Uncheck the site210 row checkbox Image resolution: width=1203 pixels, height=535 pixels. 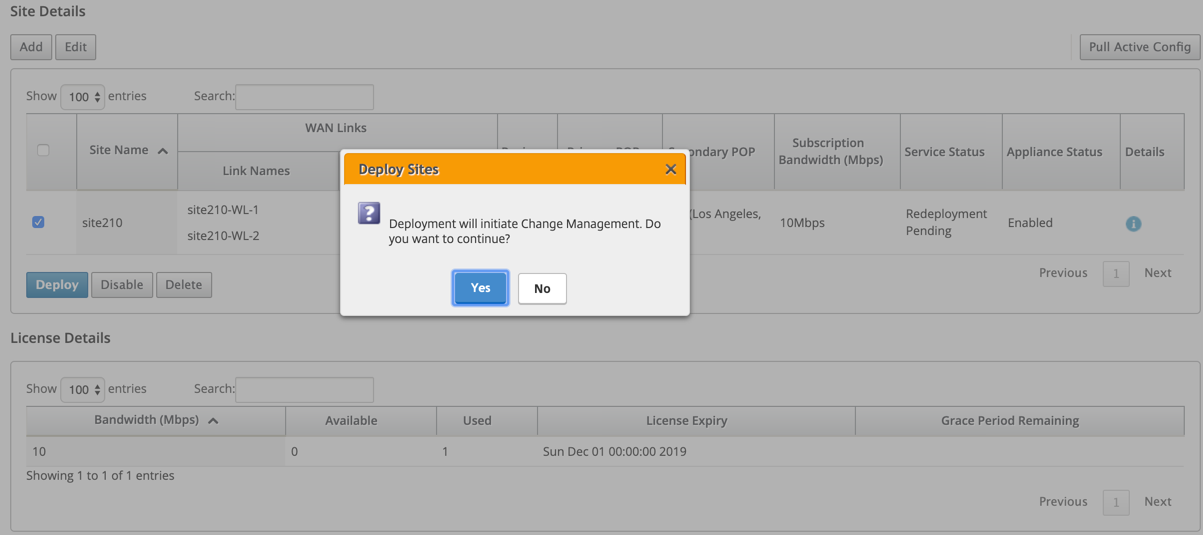[x=38, y=222]
